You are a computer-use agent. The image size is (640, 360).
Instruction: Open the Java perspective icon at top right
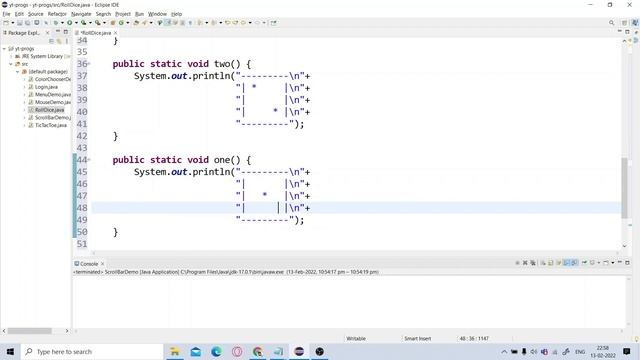(x=635, y=23)
